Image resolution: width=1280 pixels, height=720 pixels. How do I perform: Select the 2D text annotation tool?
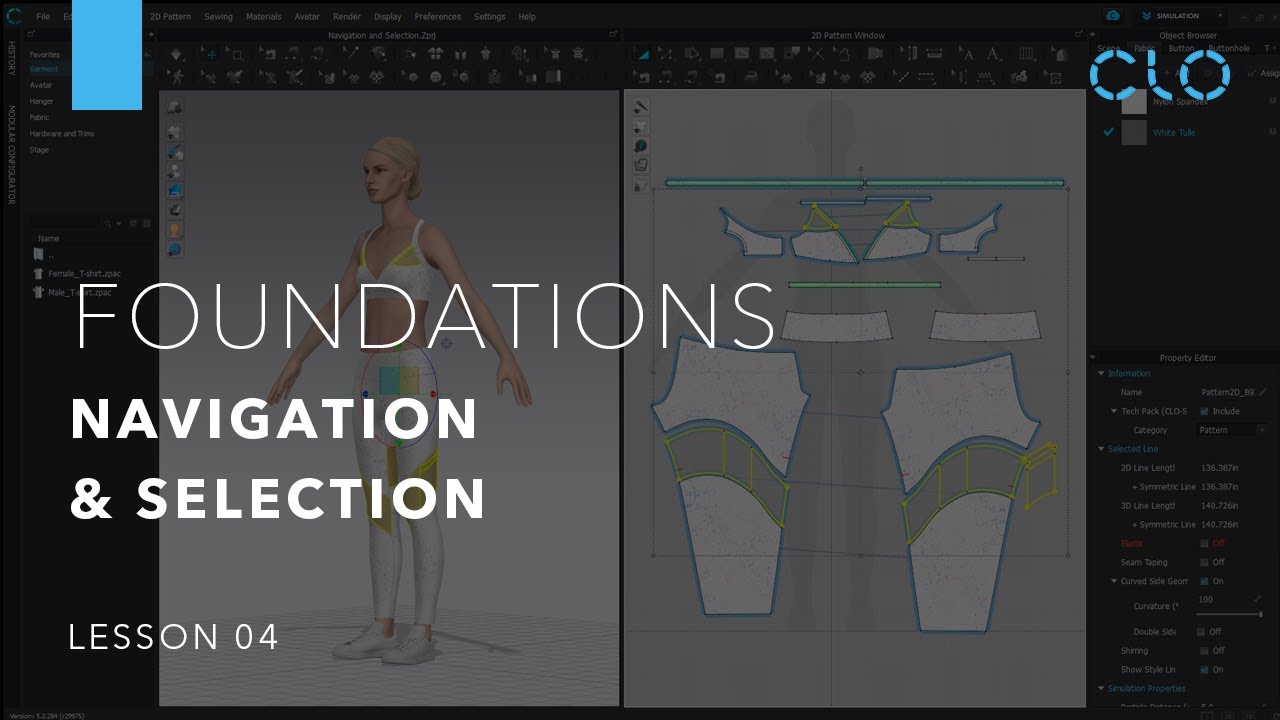tap(966, 54)
